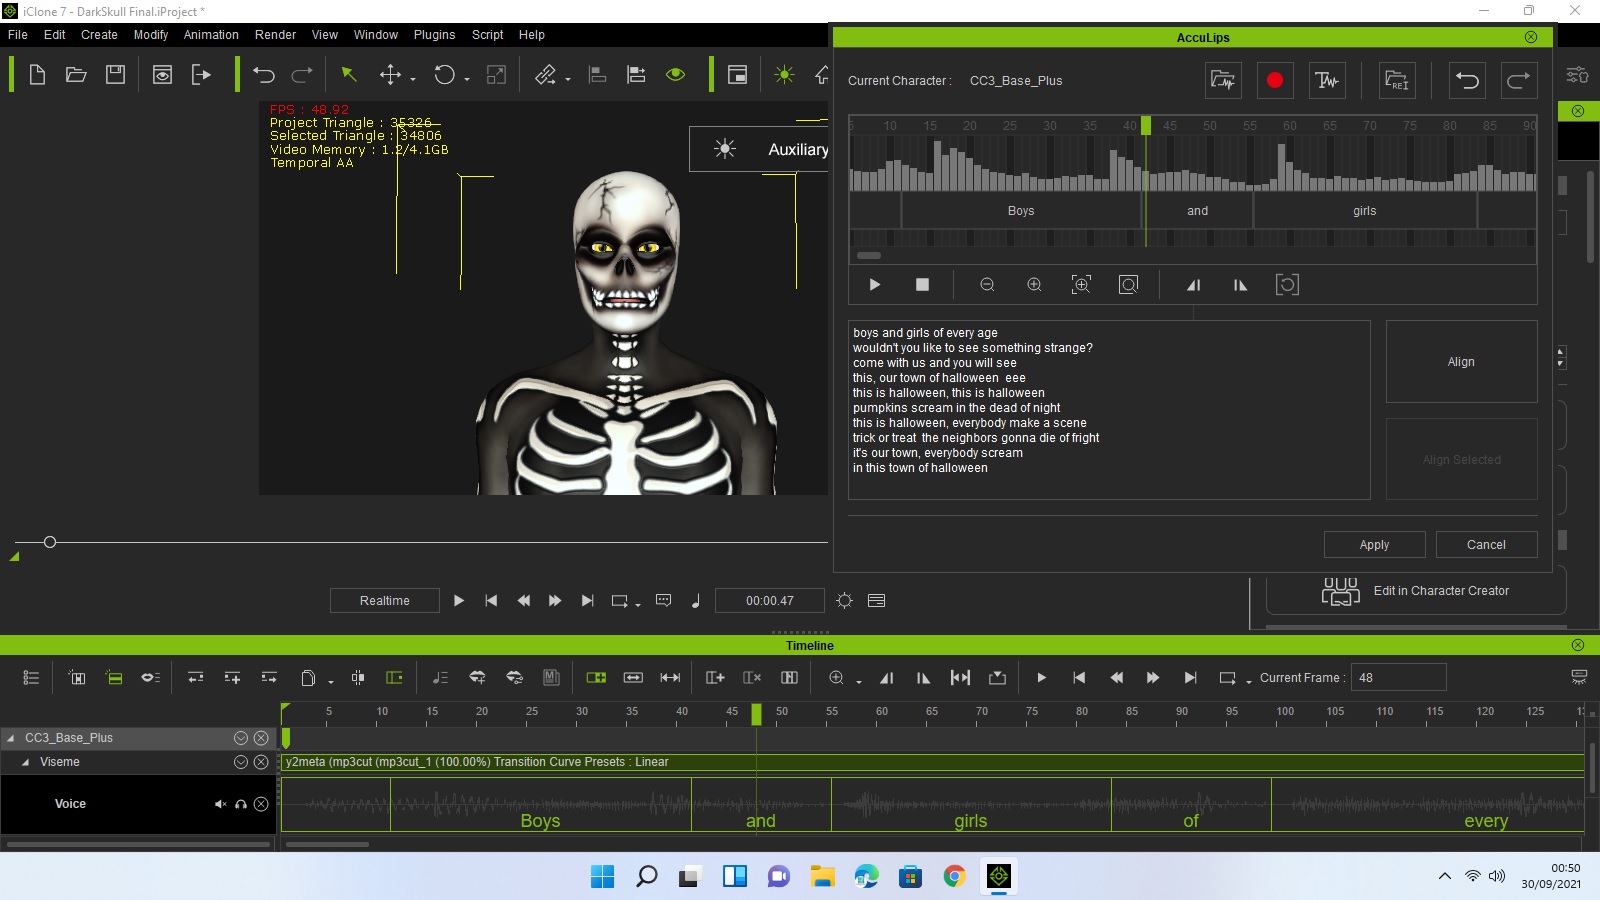The width and height of the screenshot is (1600, 900).
Task: Set mark-in point in AccuLips
Action: [1193, 285]
